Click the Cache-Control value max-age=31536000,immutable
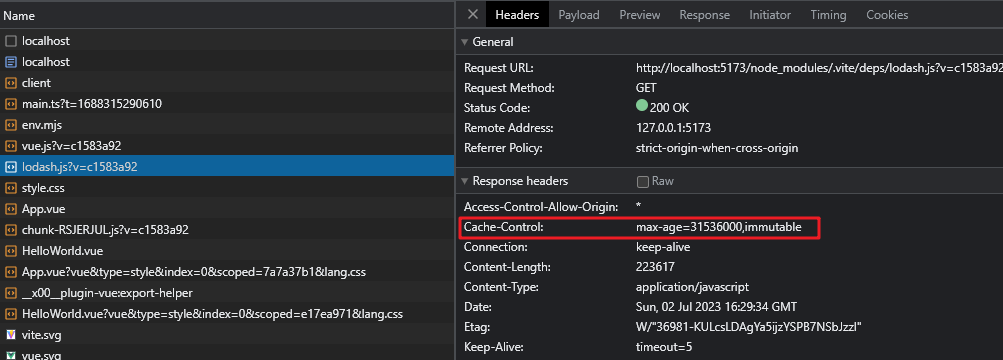The width and height of the screenshot is (1003, 360). (718, 227)
